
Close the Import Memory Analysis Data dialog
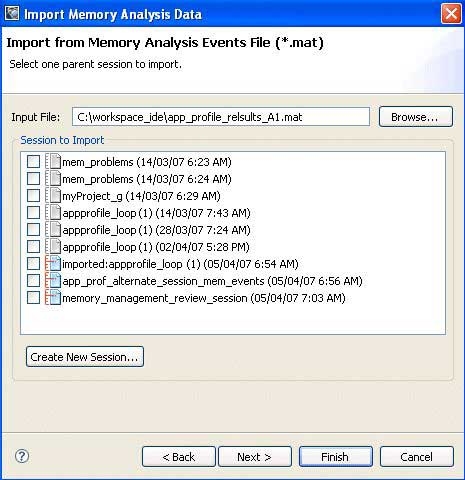tap(451, 14)
